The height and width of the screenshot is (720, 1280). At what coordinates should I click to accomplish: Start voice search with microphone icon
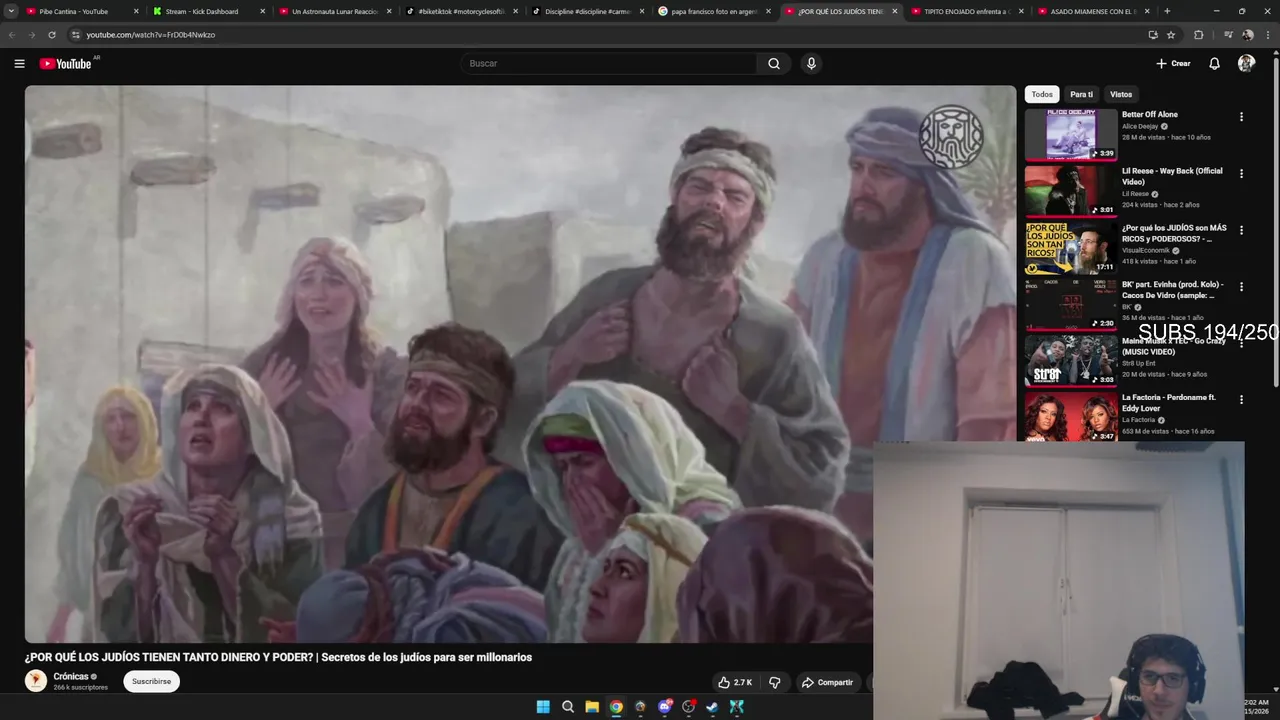[811, 63]
